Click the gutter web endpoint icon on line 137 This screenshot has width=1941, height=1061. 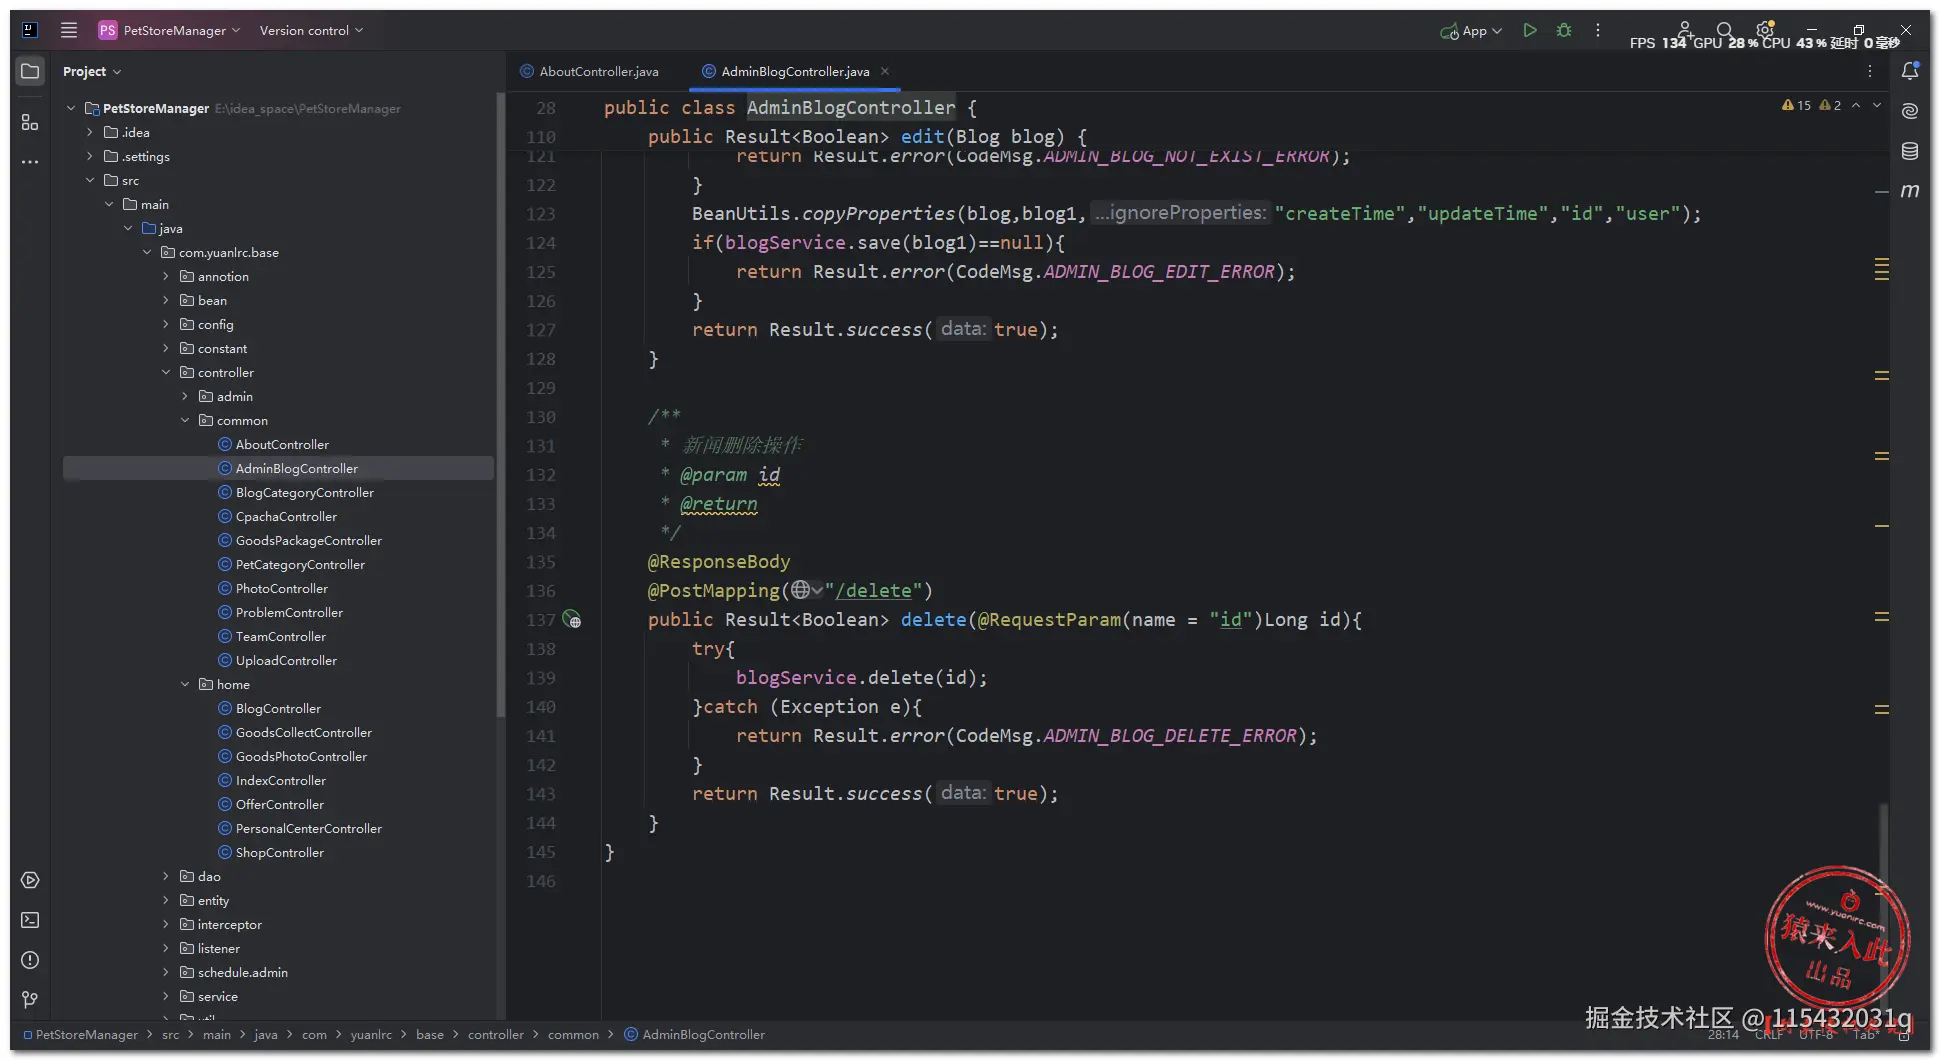pyautogui.click(x=572, y=619)
